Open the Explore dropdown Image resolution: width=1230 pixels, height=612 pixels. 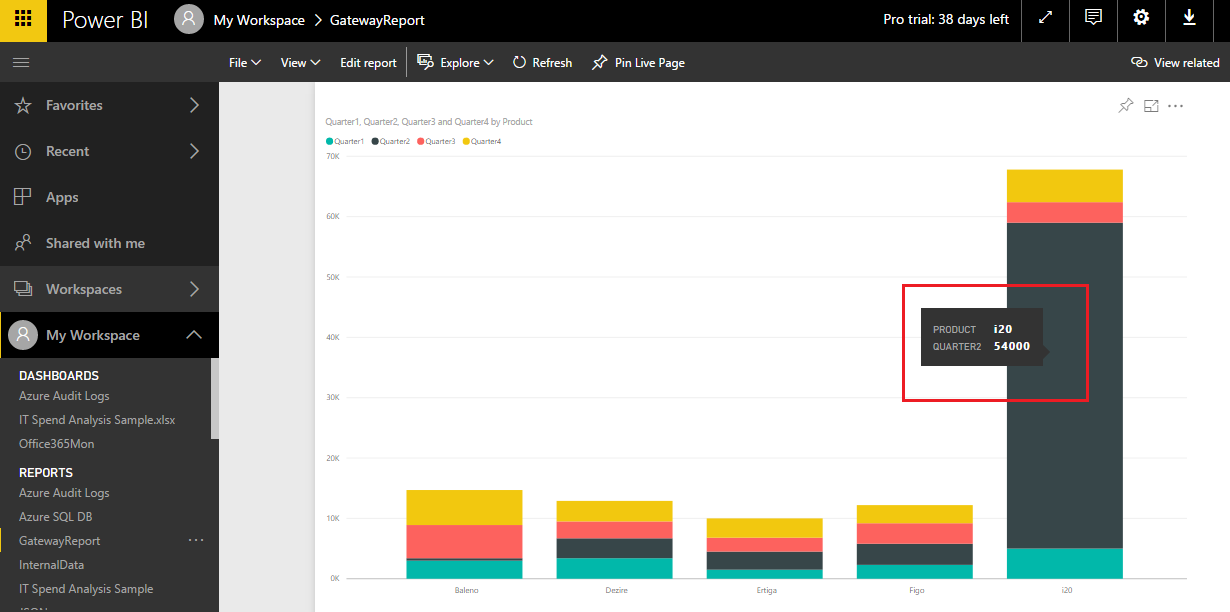[x=455, y=62]
